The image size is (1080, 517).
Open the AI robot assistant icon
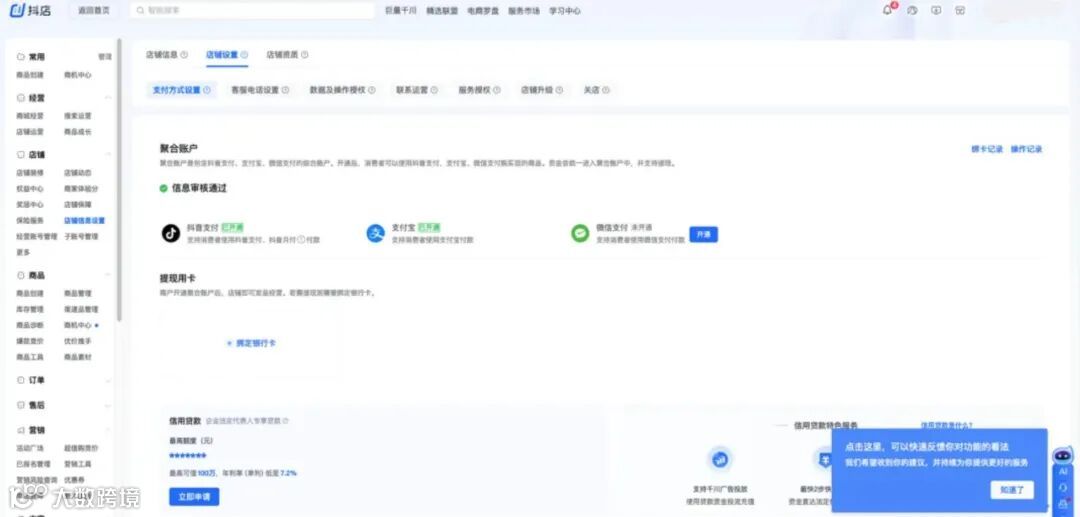pos(1063,456)
